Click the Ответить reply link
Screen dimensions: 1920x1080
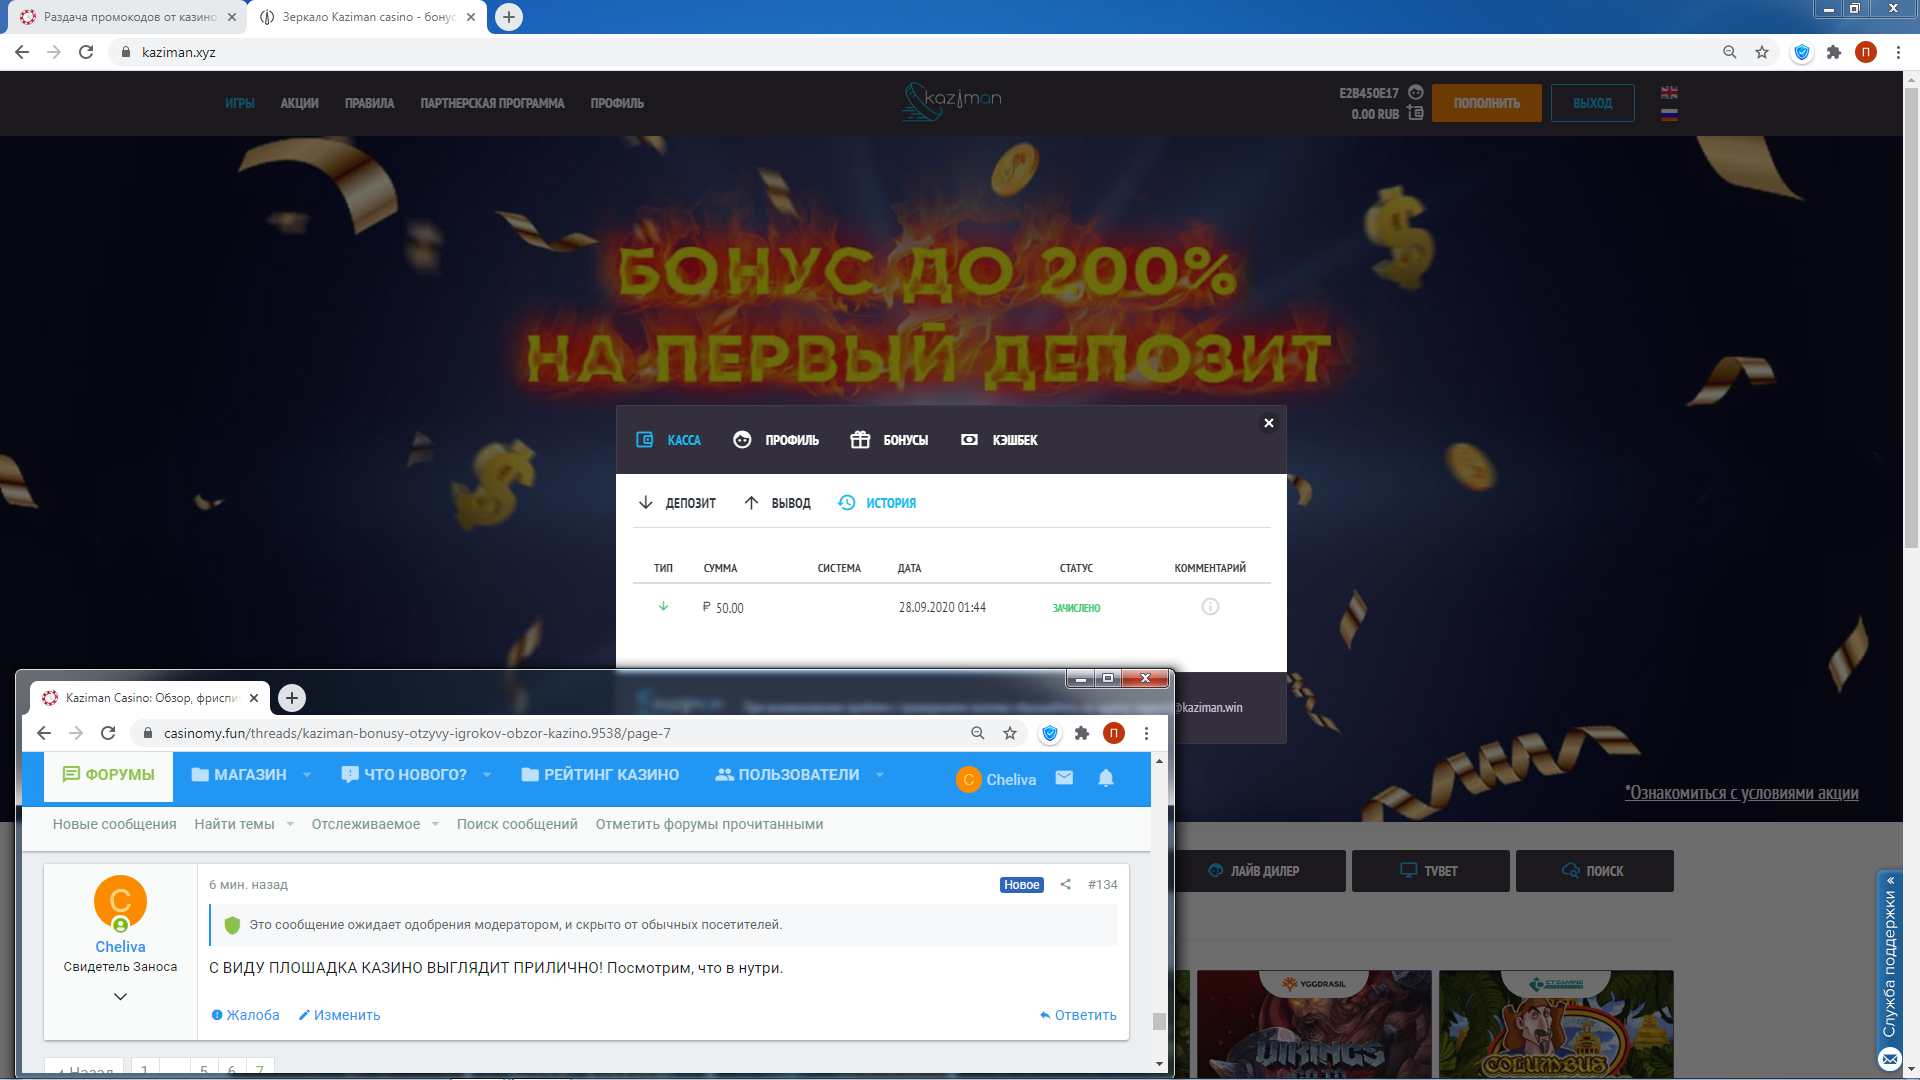click(1078, 1015)
